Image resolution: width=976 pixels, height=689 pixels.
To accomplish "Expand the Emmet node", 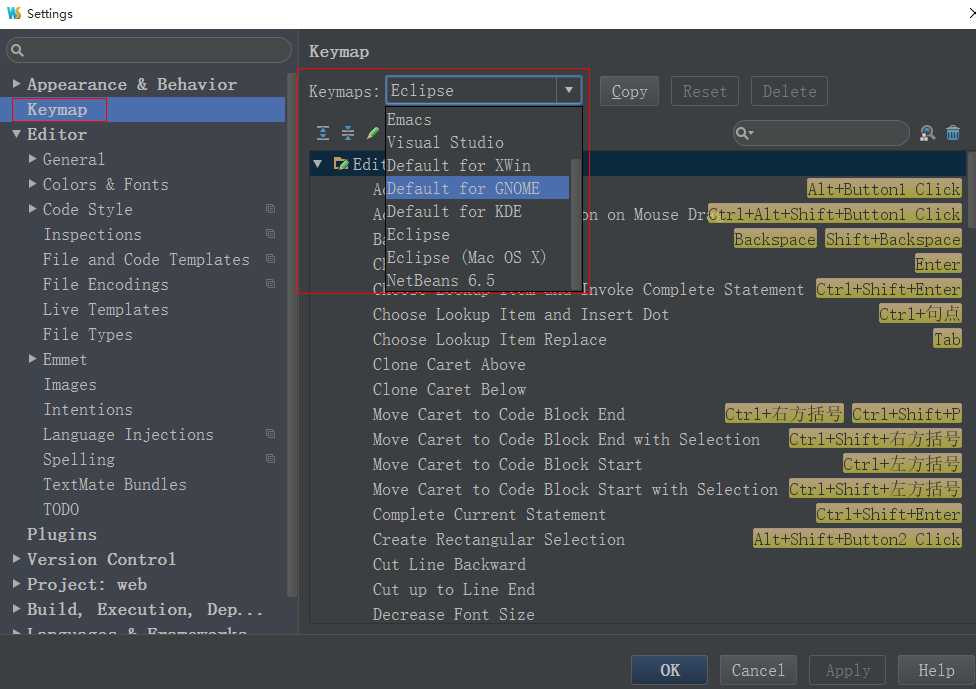I will click(32, 359).
